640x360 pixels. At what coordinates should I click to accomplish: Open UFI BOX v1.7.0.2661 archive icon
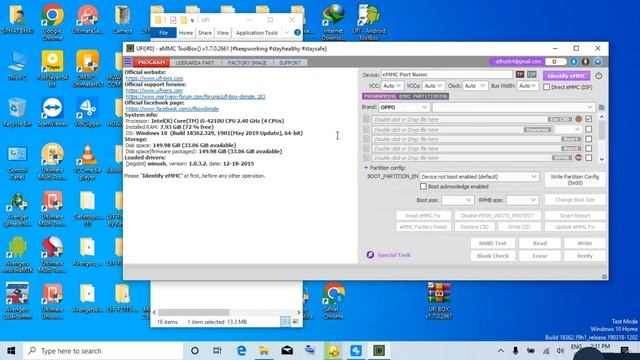[x=438, y=300]
